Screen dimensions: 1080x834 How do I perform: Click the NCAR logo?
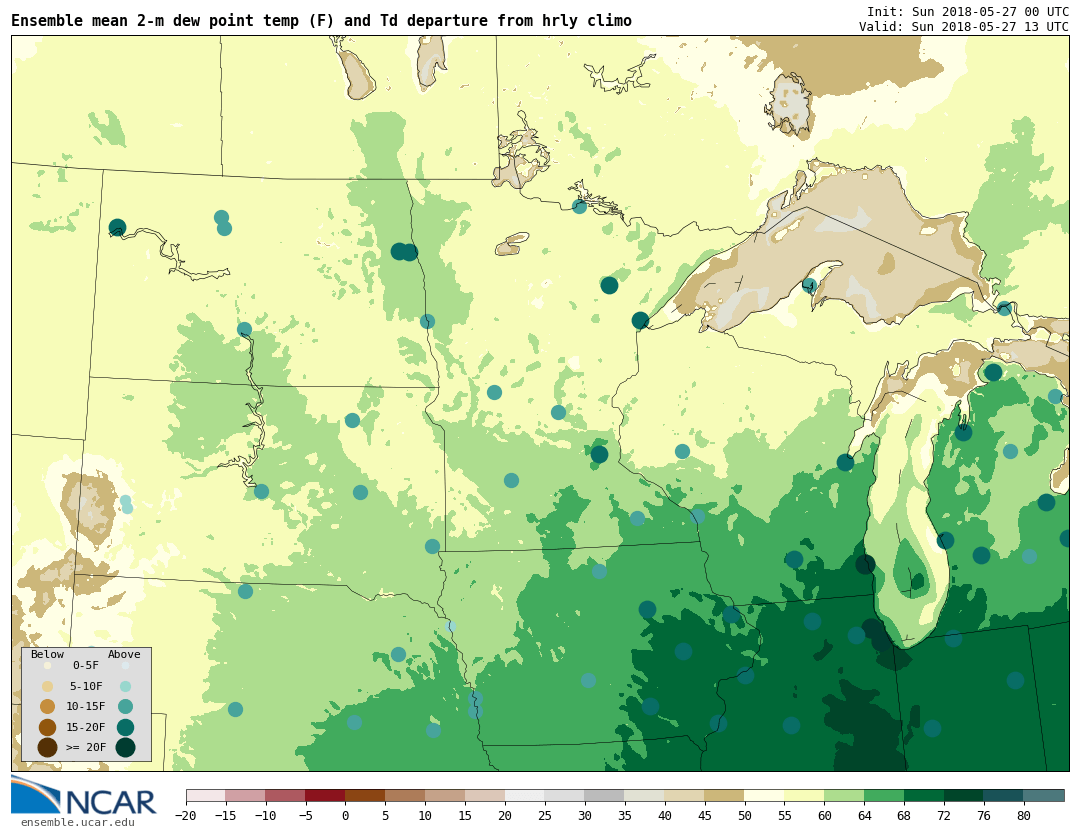[x=84, y=796]
